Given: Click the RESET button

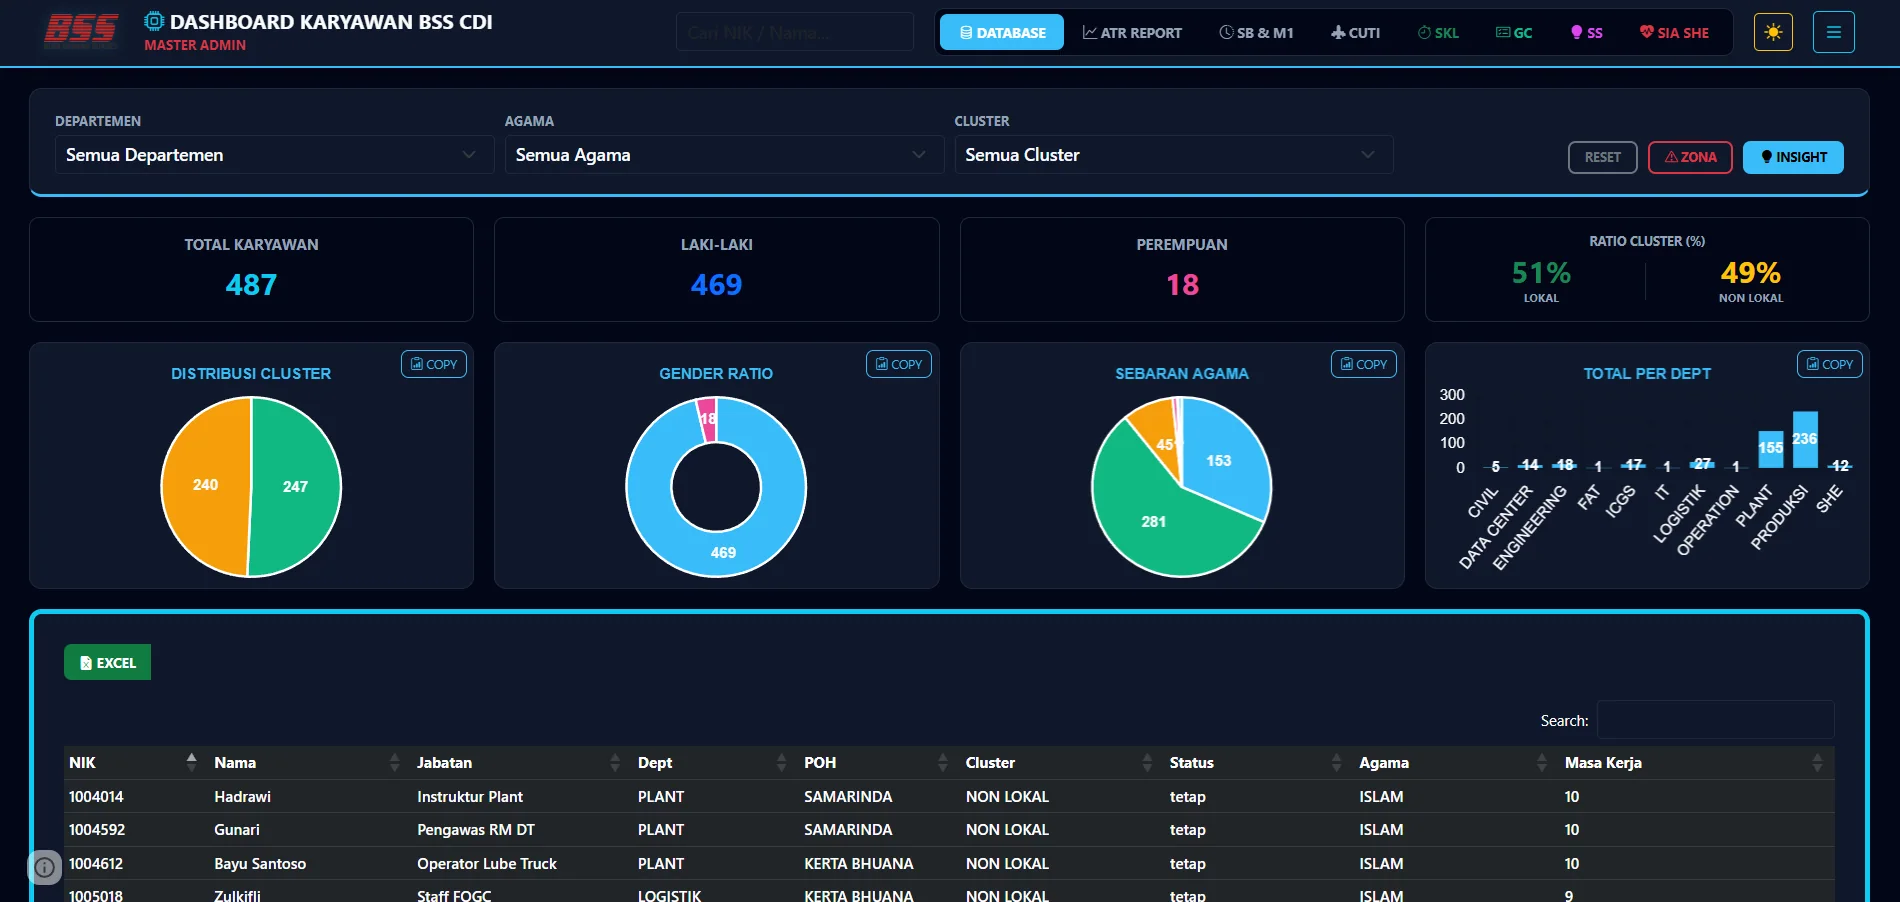Looking at the screenshot, I should [1602, 157].
